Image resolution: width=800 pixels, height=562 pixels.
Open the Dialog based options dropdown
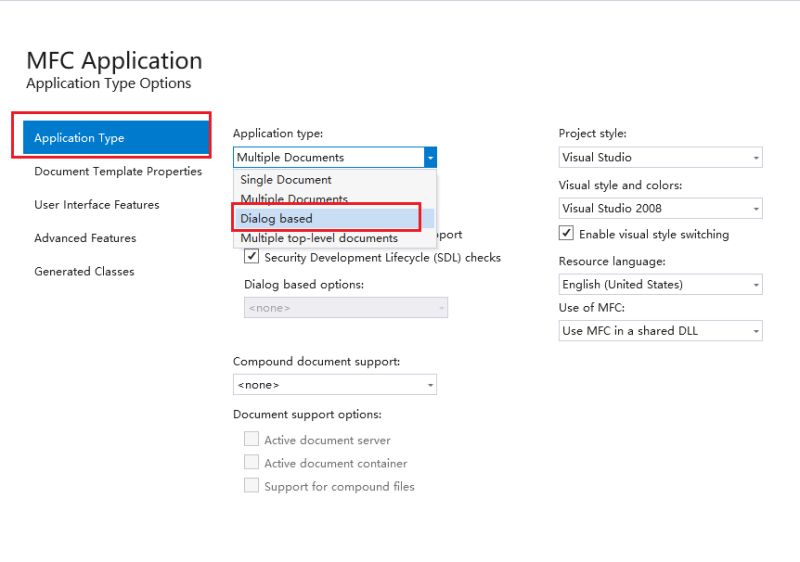coord(346,308)
